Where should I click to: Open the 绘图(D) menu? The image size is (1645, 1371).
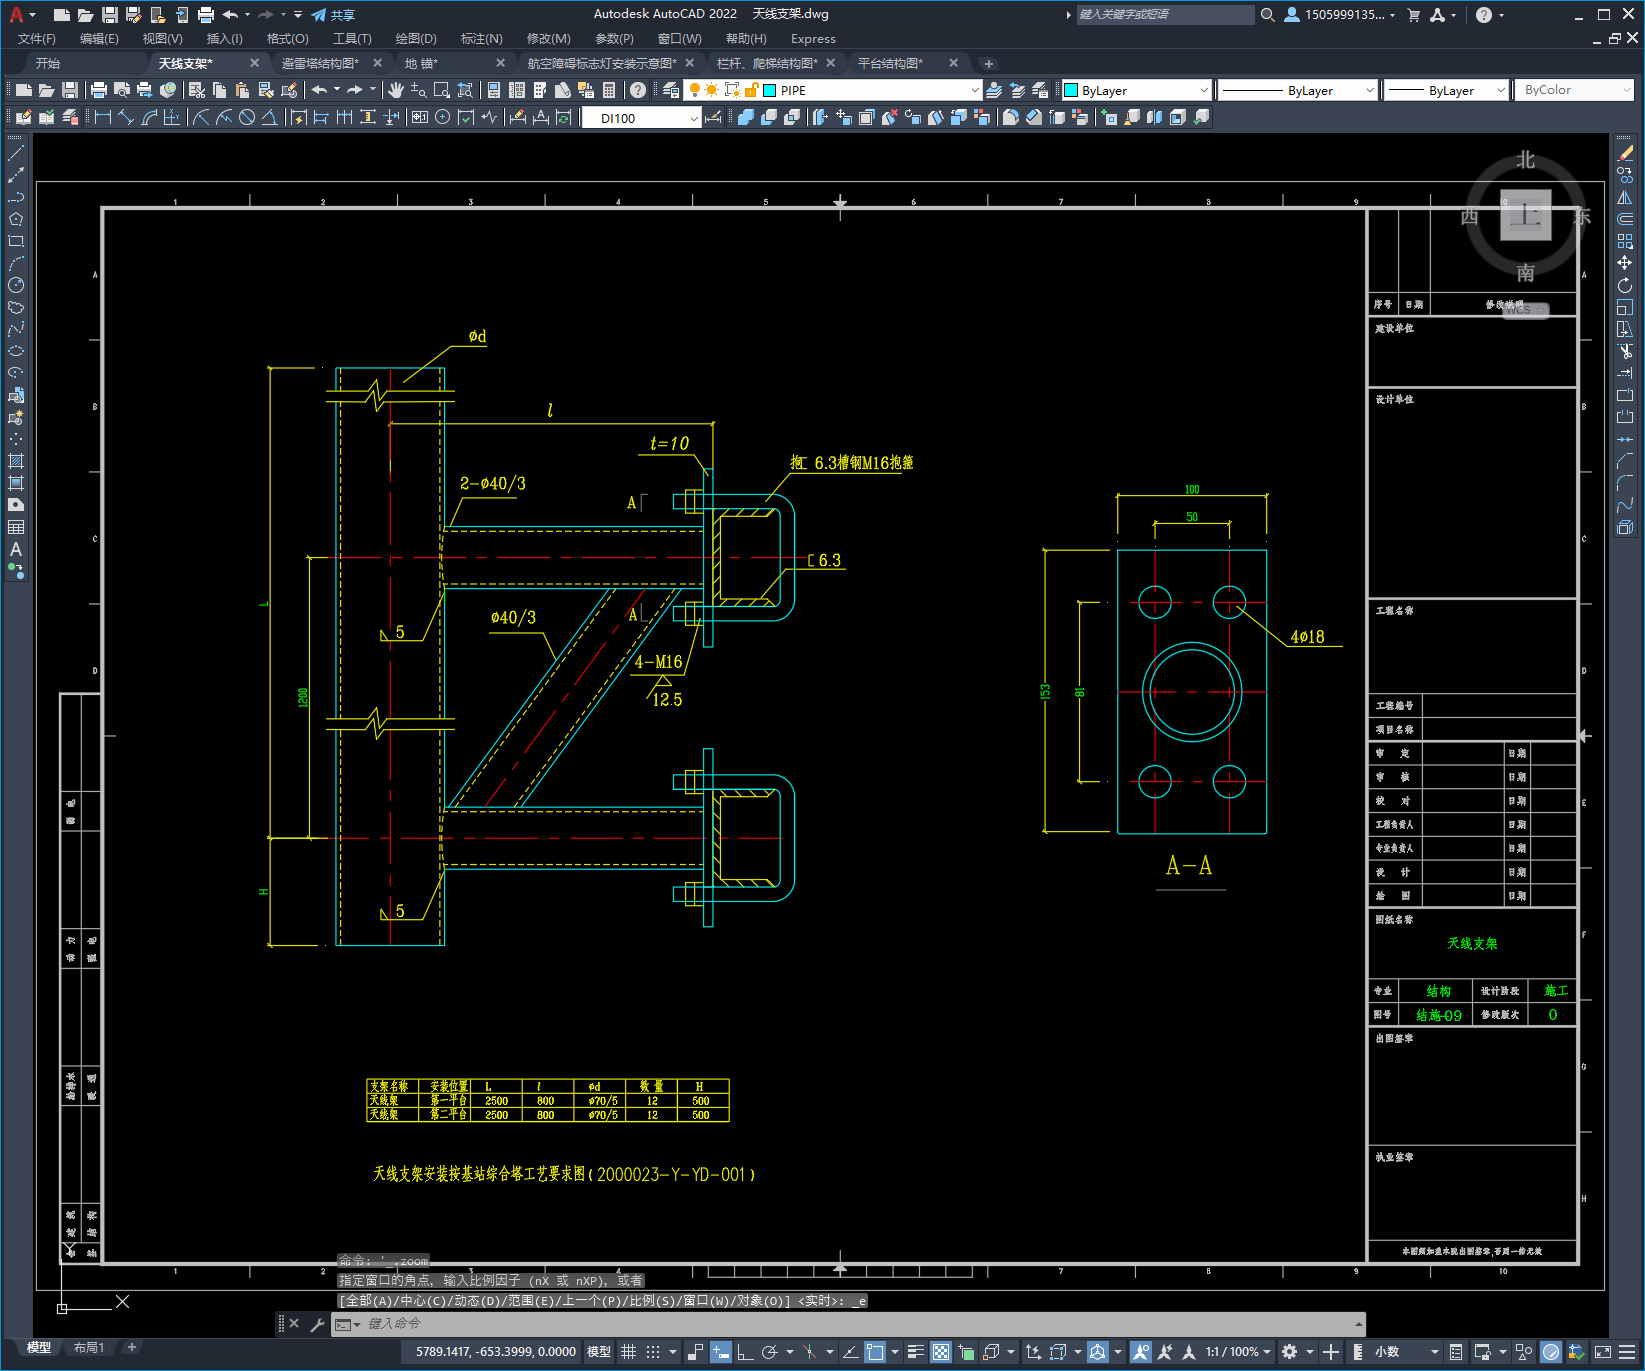pyautogui.click(x=416, y=39)
